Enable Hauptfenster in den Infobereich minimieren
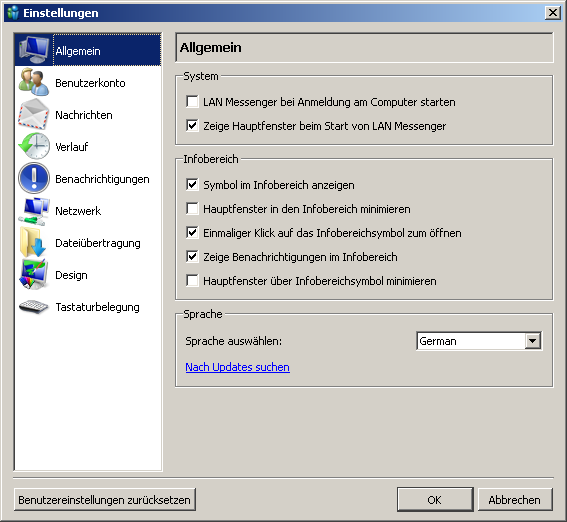This screenshot has width=567, height=522. (x=192, y=209)
